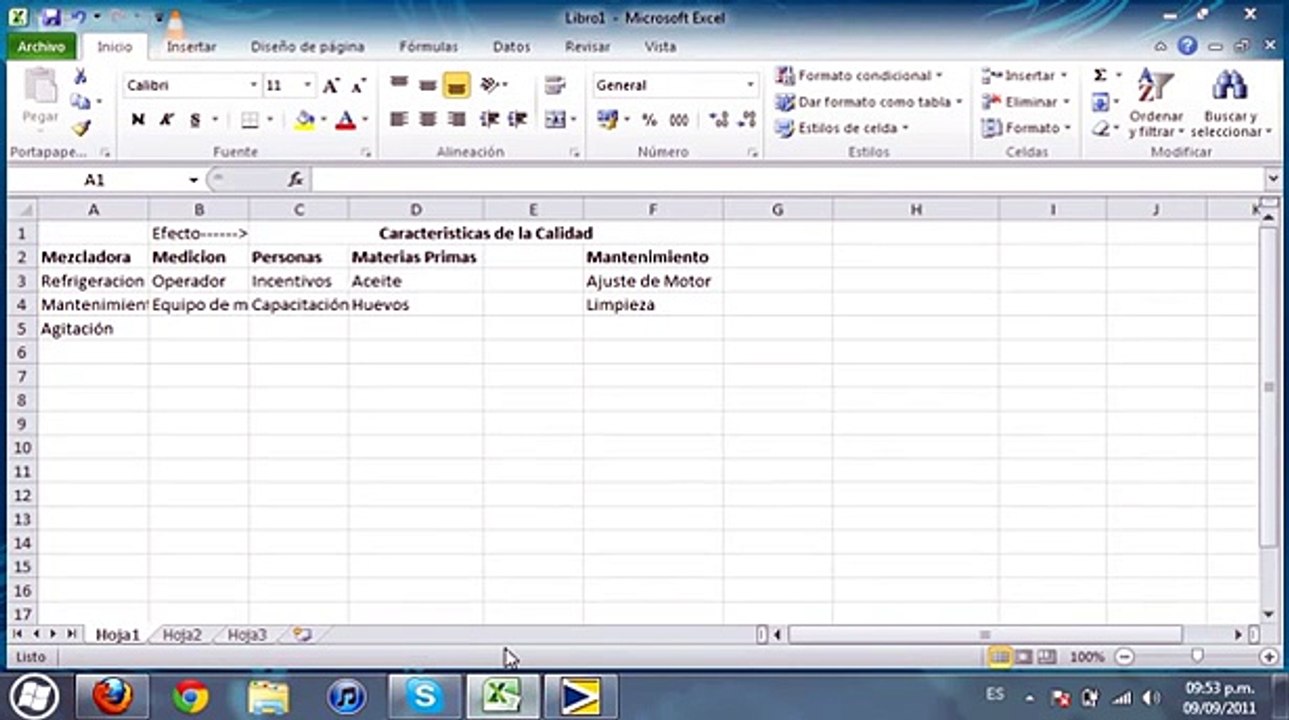Expand the Name Box dropdown arrow
Screen dimensions: 1289x720
click(193, 180)
